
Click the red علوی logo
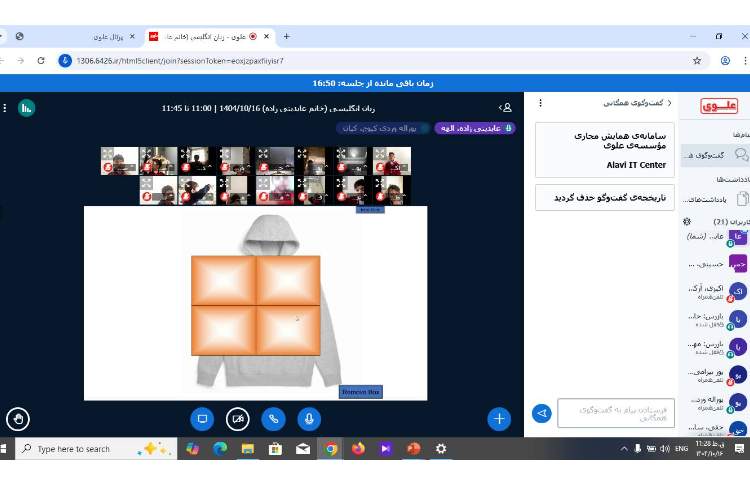tap(719, 106)
